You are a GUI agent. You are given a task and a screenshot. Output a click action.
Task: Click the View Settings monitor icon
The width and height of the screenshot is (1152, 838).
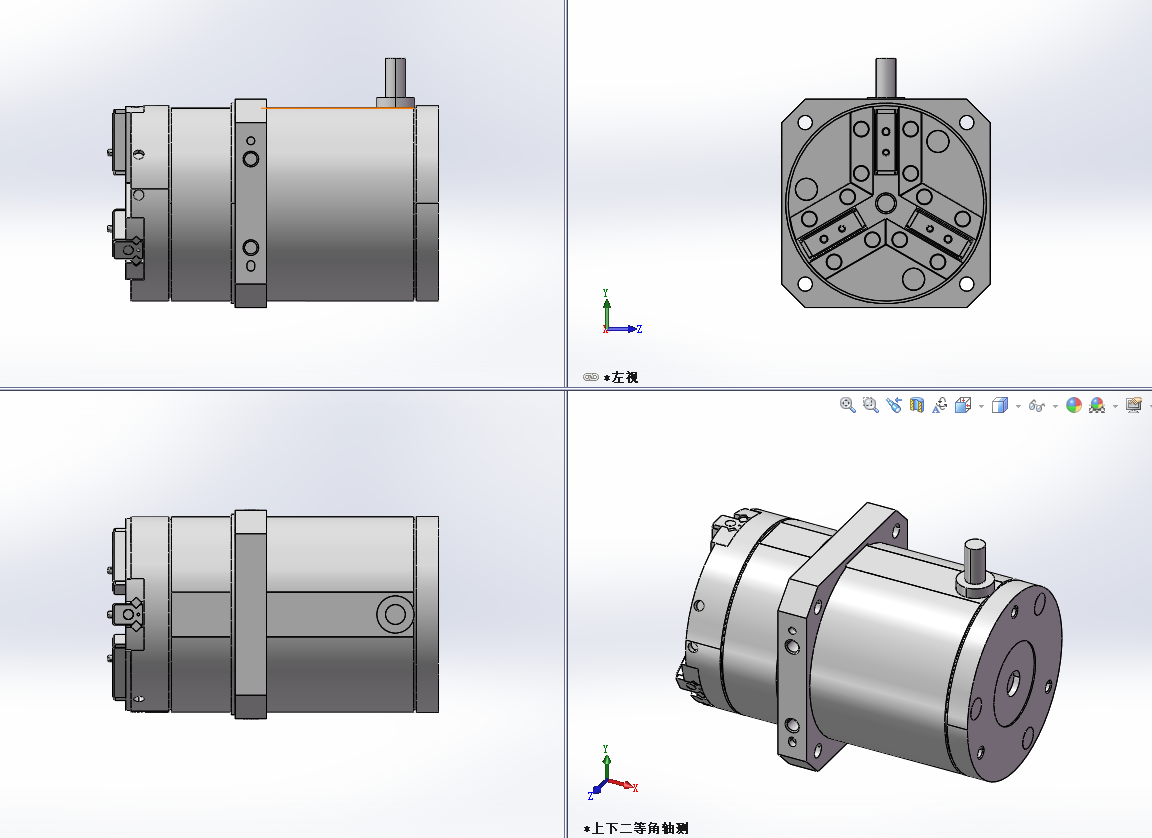(x=1134, y=405)
